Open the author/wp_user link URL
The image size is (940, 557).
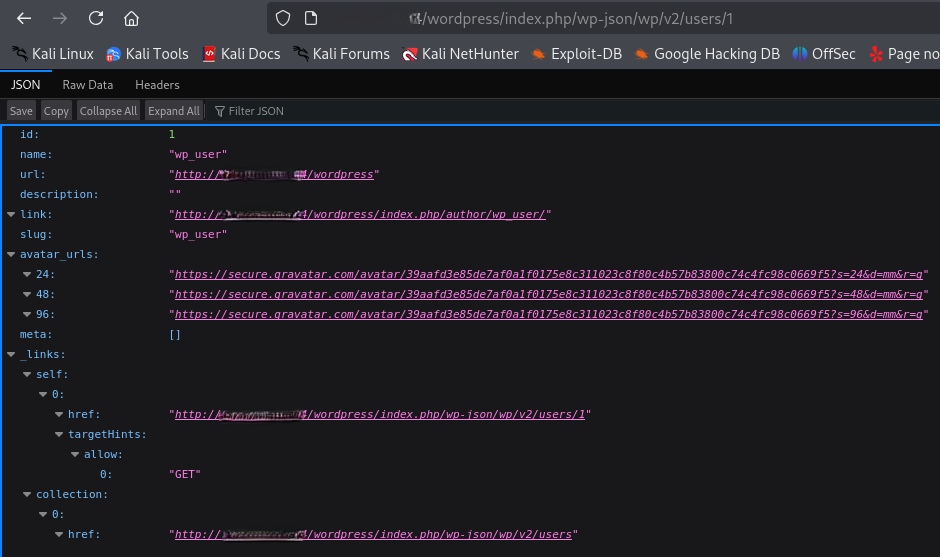point(360,214)
